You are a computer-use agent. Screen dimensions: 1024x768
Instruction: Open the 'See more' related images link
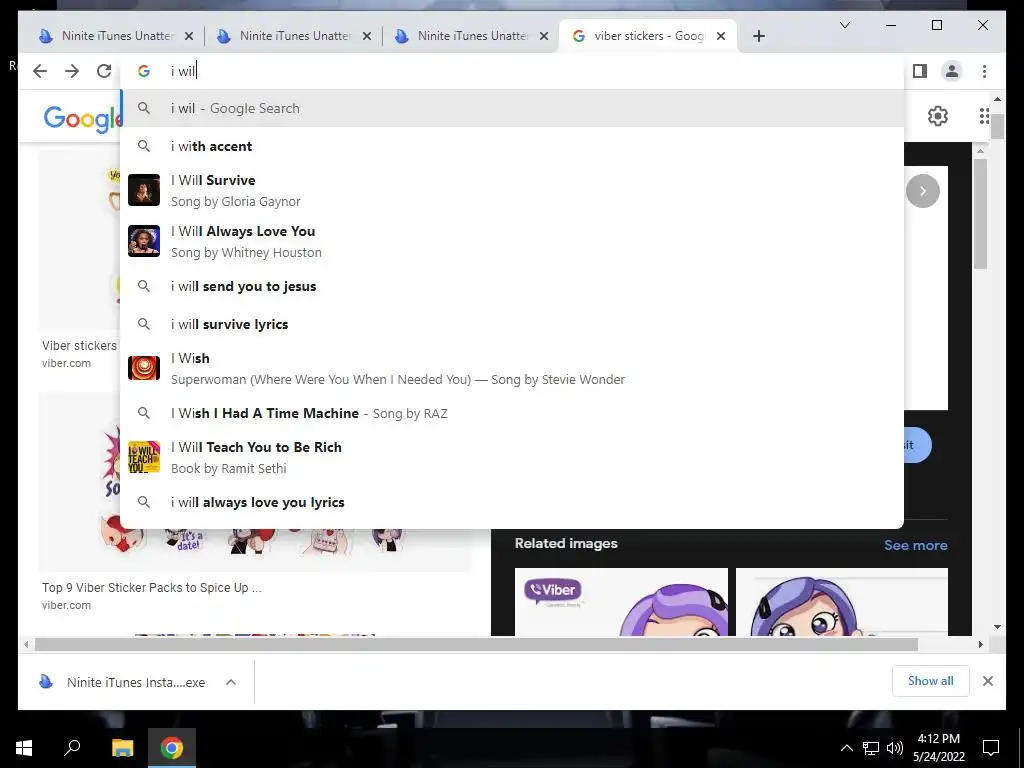click(916, 545)
